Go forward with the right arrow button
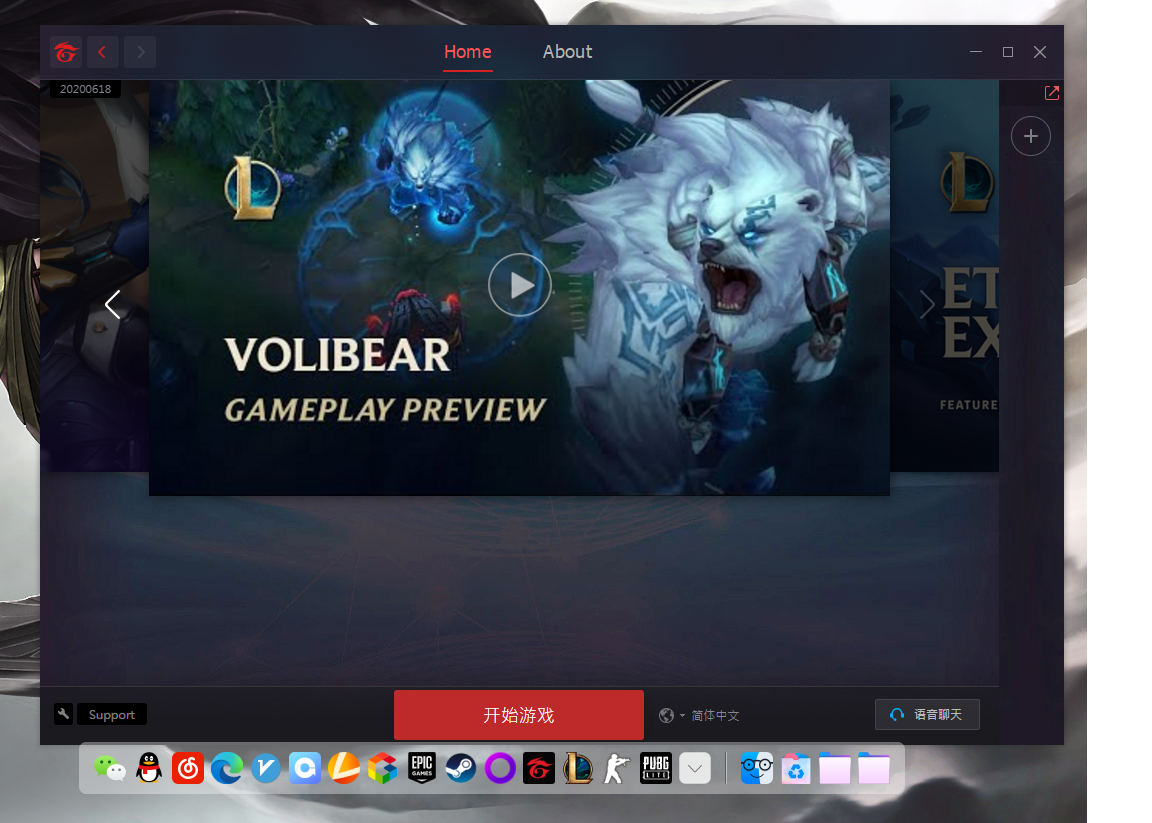This screenshot has height=823, width=1152. (140, 52)
